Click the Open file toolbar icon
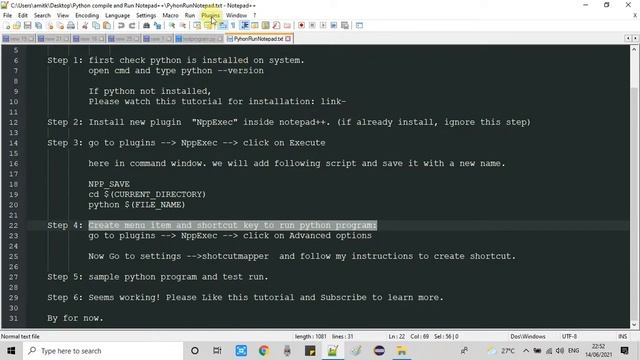640x360 pixels. pyautogui.click(x=17, y=25)
